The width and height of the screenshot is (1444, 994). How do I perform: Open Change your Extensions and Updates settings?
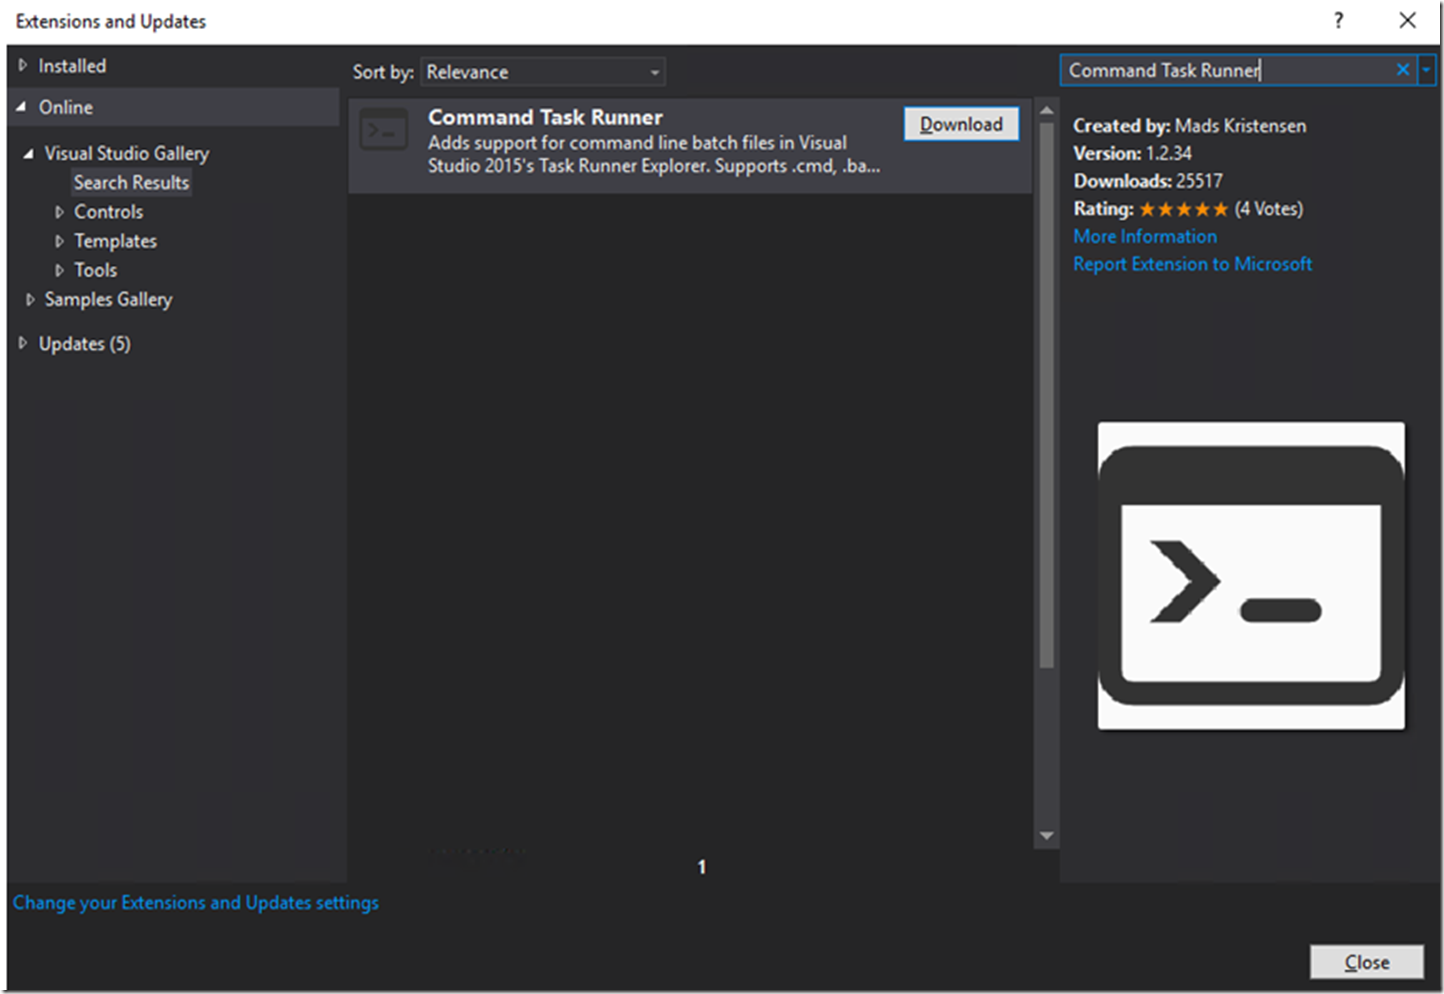(196, 902)
